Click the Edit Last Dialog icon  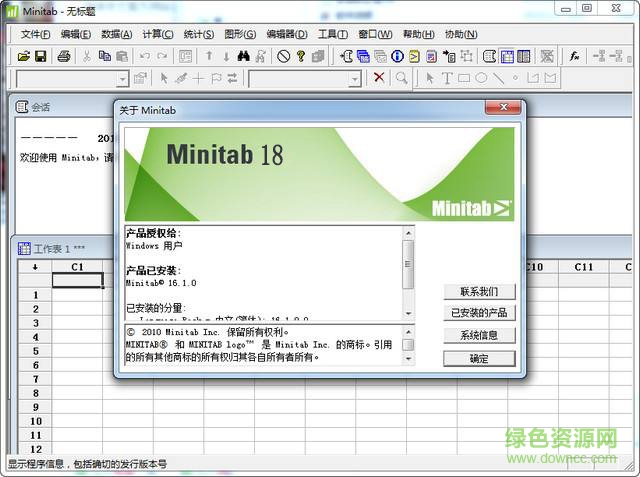(x=185, y=56)
